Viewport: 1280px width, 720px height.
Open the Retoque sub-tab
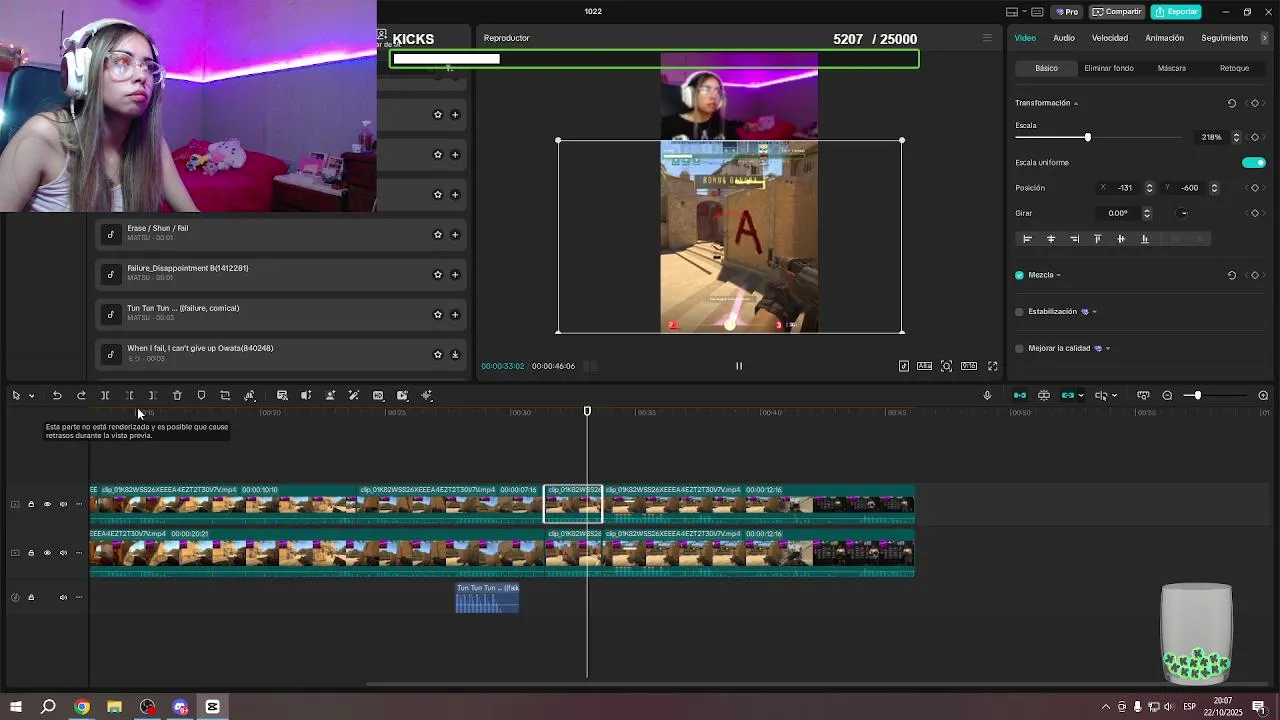[x=1234, y=68]
